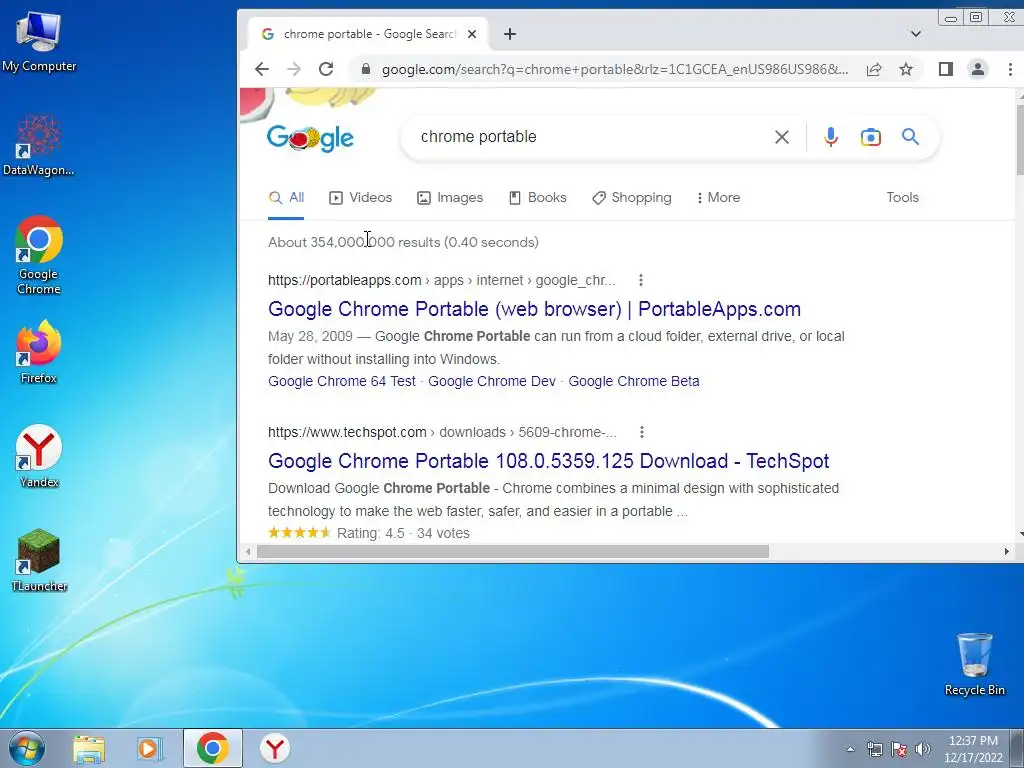The width and height of the screenshot is (1024, 768).
Task: Select the All results tab
Action: point(286,197)
